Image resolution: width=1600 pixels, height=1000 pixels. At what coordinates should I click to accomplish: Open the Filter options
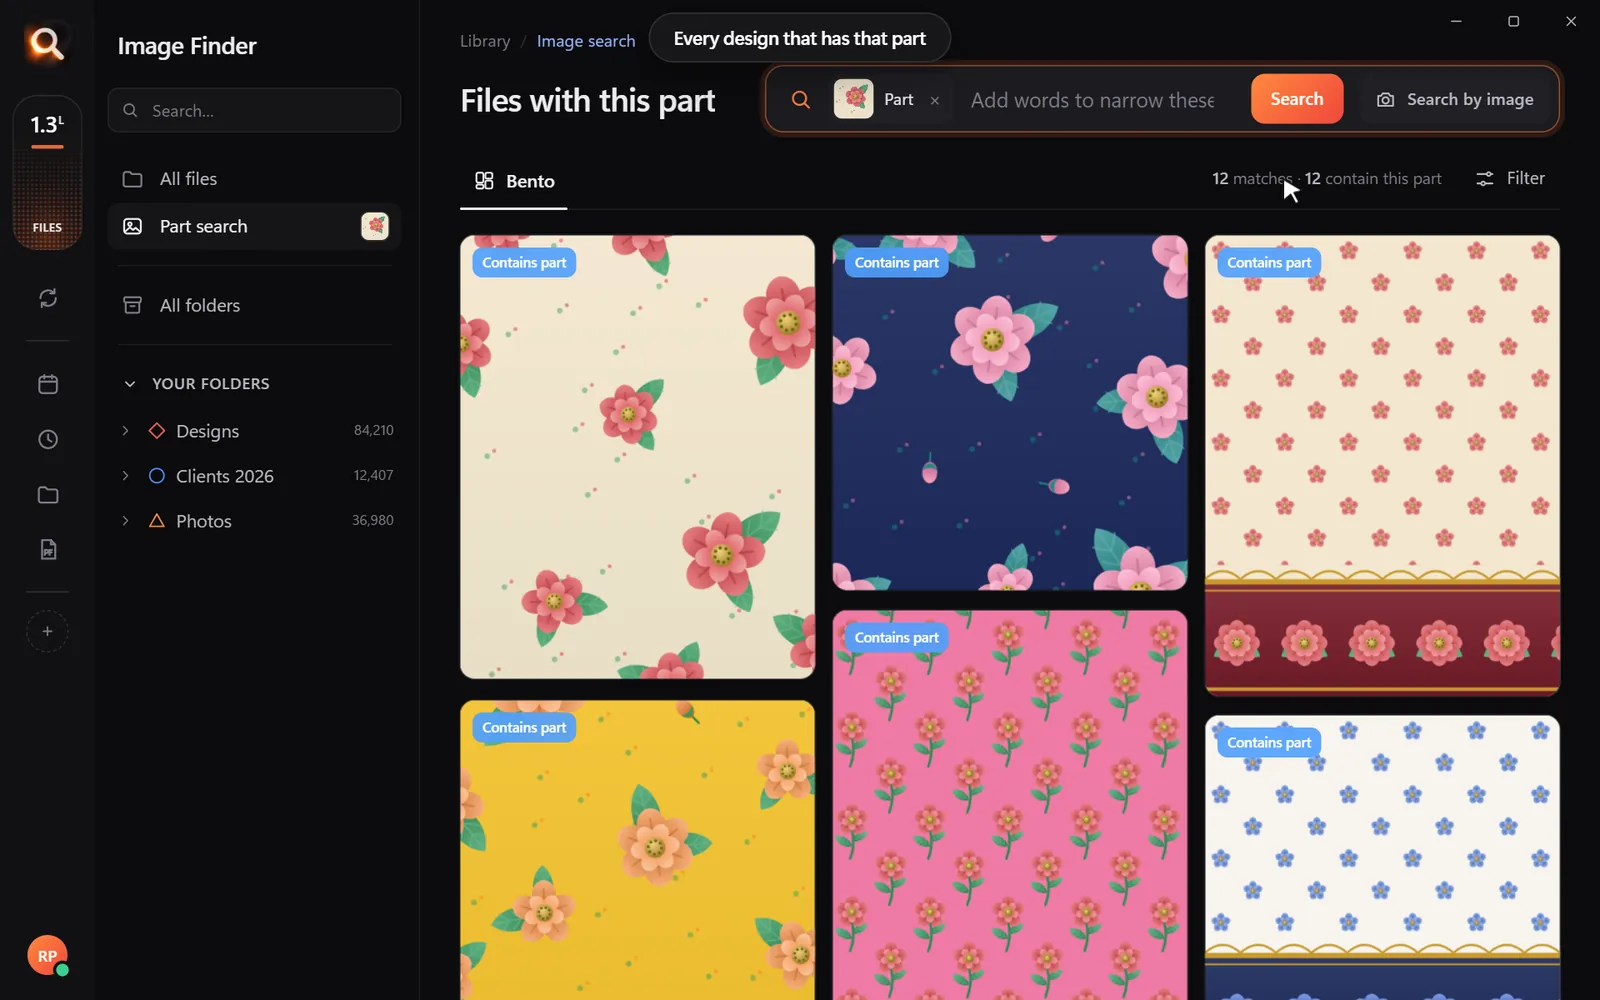coord(1510,178)
